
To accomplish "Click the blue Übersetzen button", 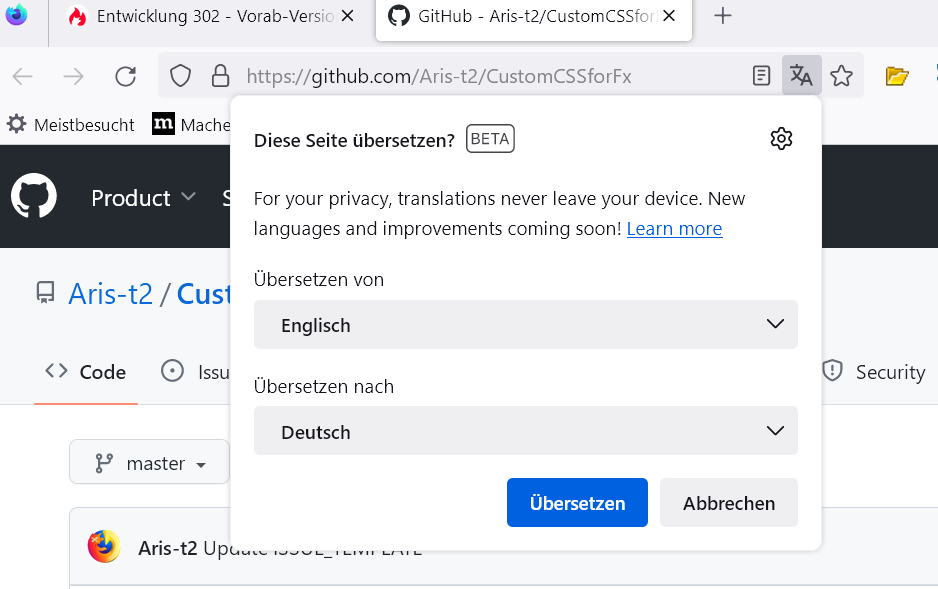I will [577, 503].
